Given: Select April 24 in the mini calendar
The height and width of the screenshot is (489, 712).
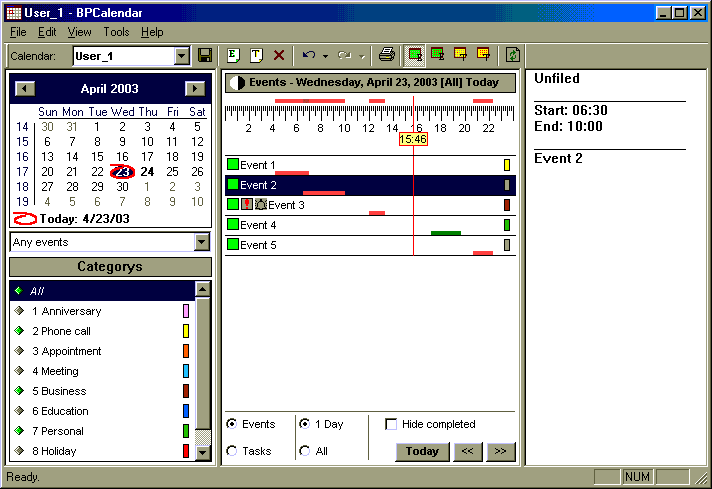Looking at the screenshot, I should [x=147, y=172].
